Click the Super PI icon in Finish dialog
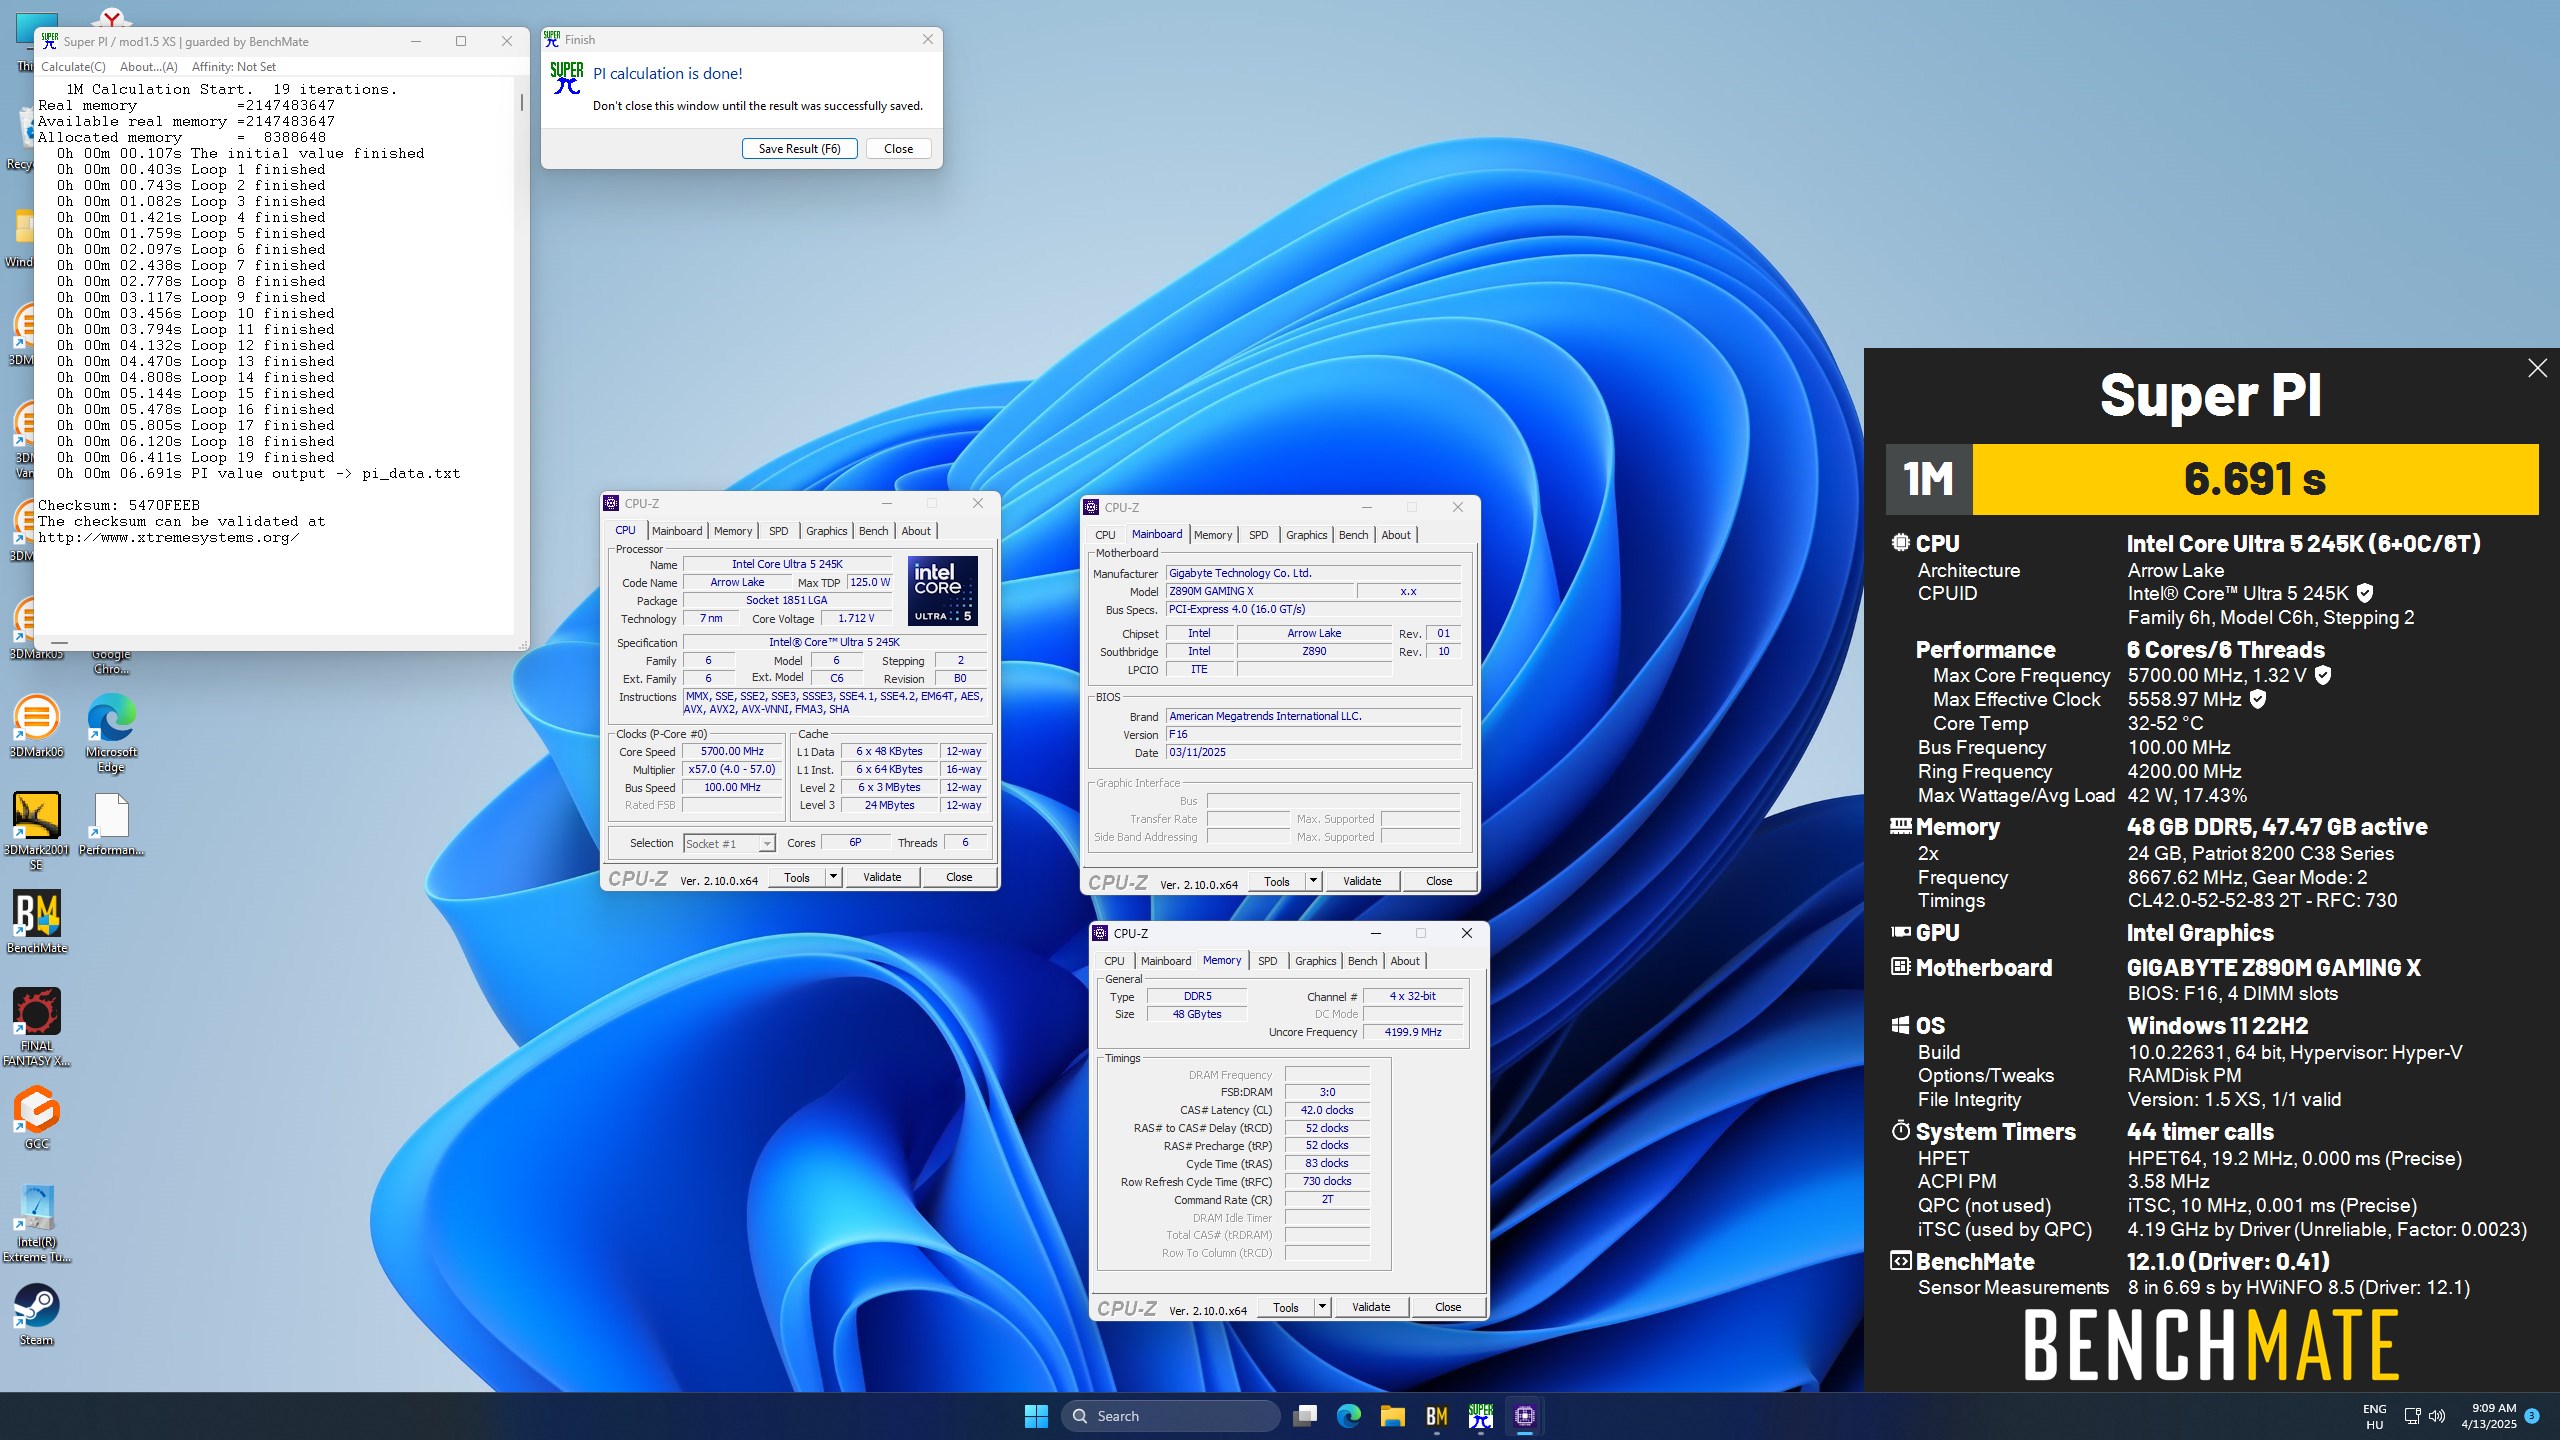 [567, 77]
